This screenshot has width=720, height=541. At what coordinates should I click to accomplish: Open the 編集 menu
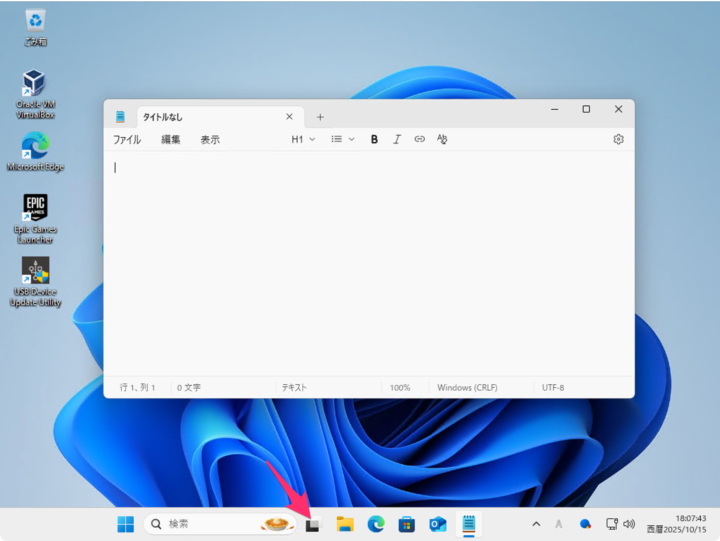pyautogui.click(x=171, y=140)
